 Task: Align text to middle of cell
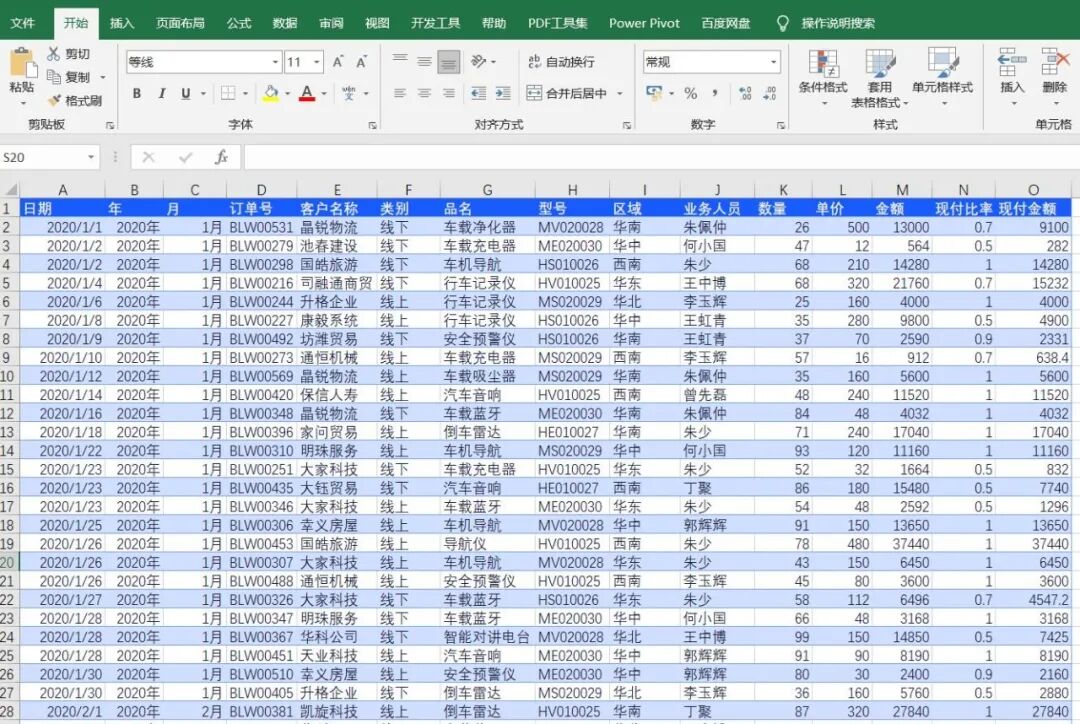[424, 62]
